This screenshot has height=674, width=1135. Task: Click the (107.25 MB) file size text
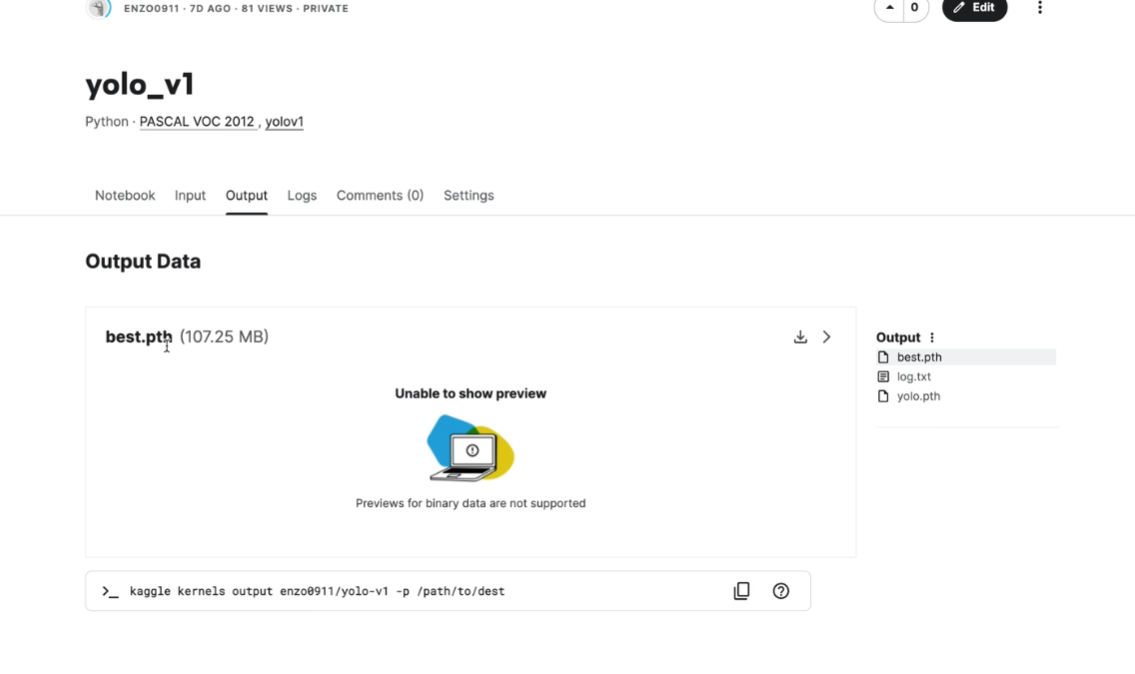tap(224, 337)
